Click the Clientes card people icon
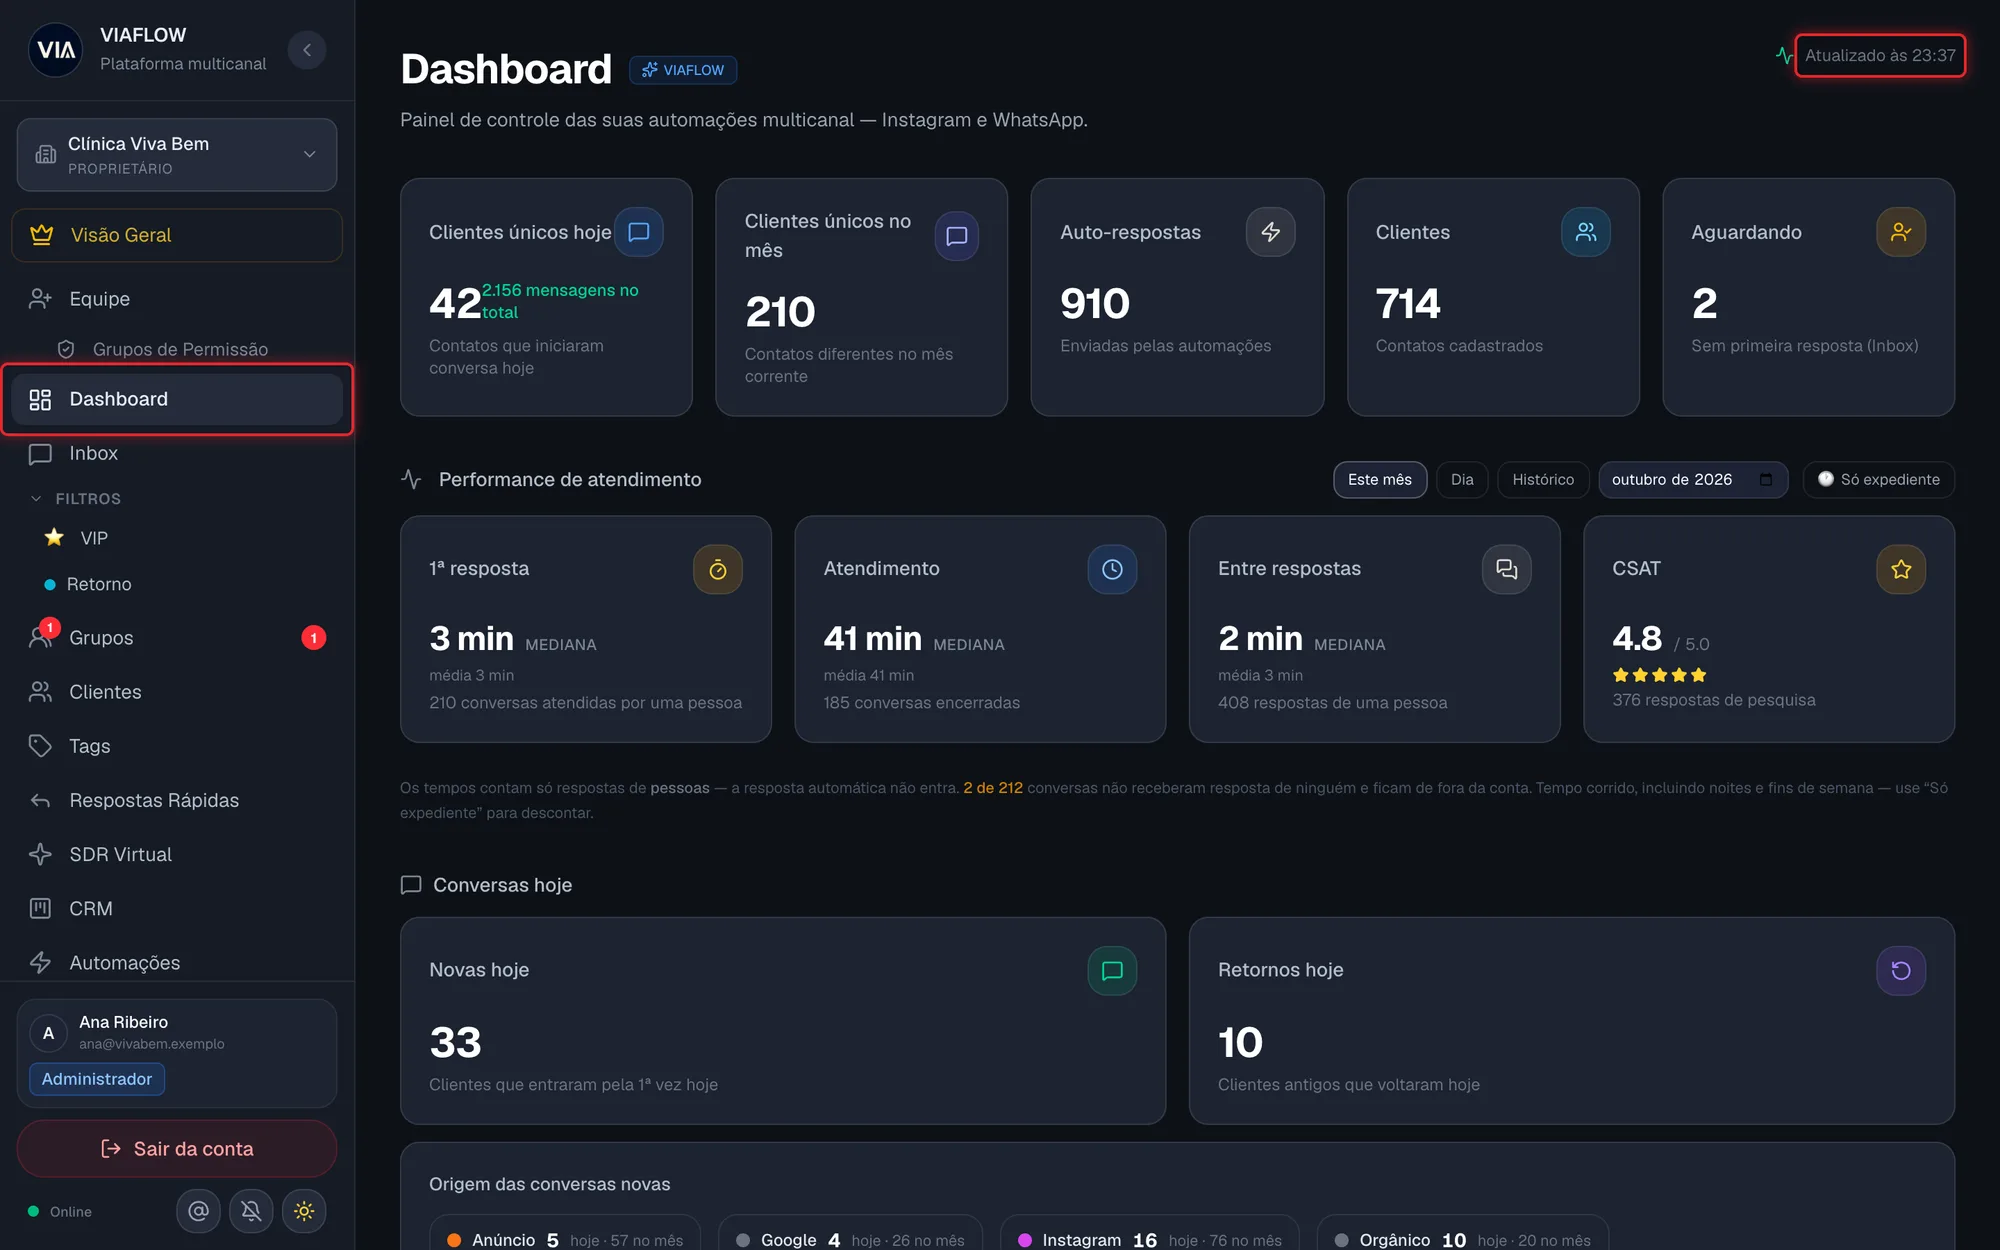Image resolution: width=2000 pixels, height=1250 pixels. [1586, 232]
